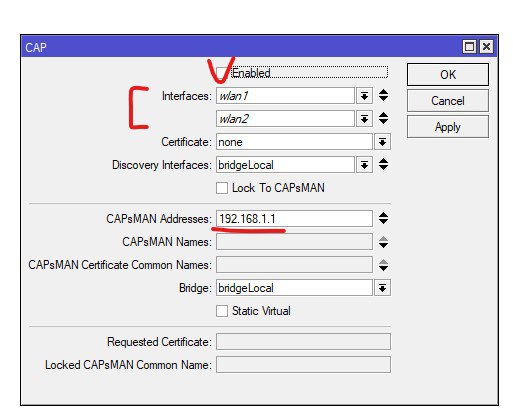Open the wlan1 interface dropdown arrow
513x418 pixels.
tap(364, 96)
